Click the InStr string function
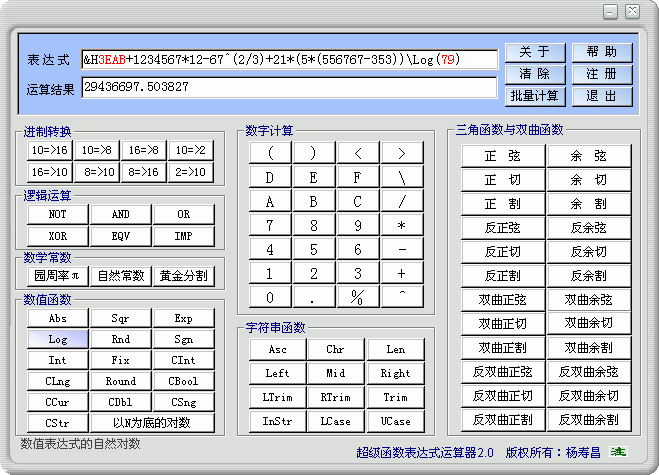Viewport: 659px width, 475px height. pos(277,421)
